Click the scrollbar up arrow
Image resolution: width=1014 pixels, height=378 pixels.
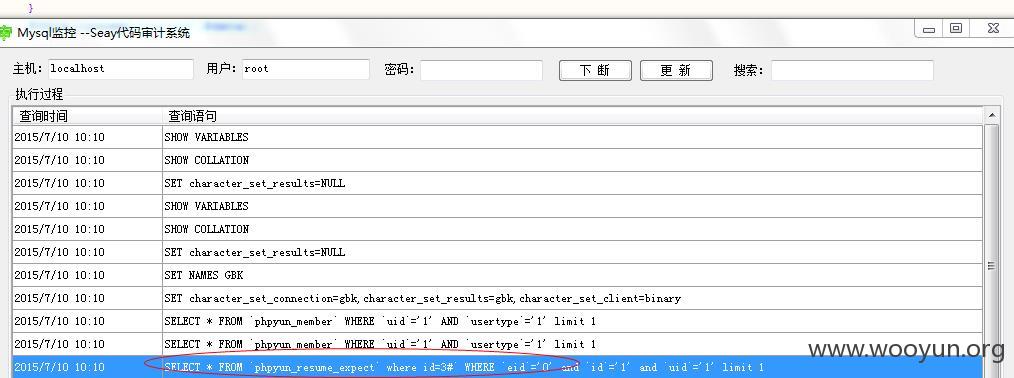(x=991, y=116)
